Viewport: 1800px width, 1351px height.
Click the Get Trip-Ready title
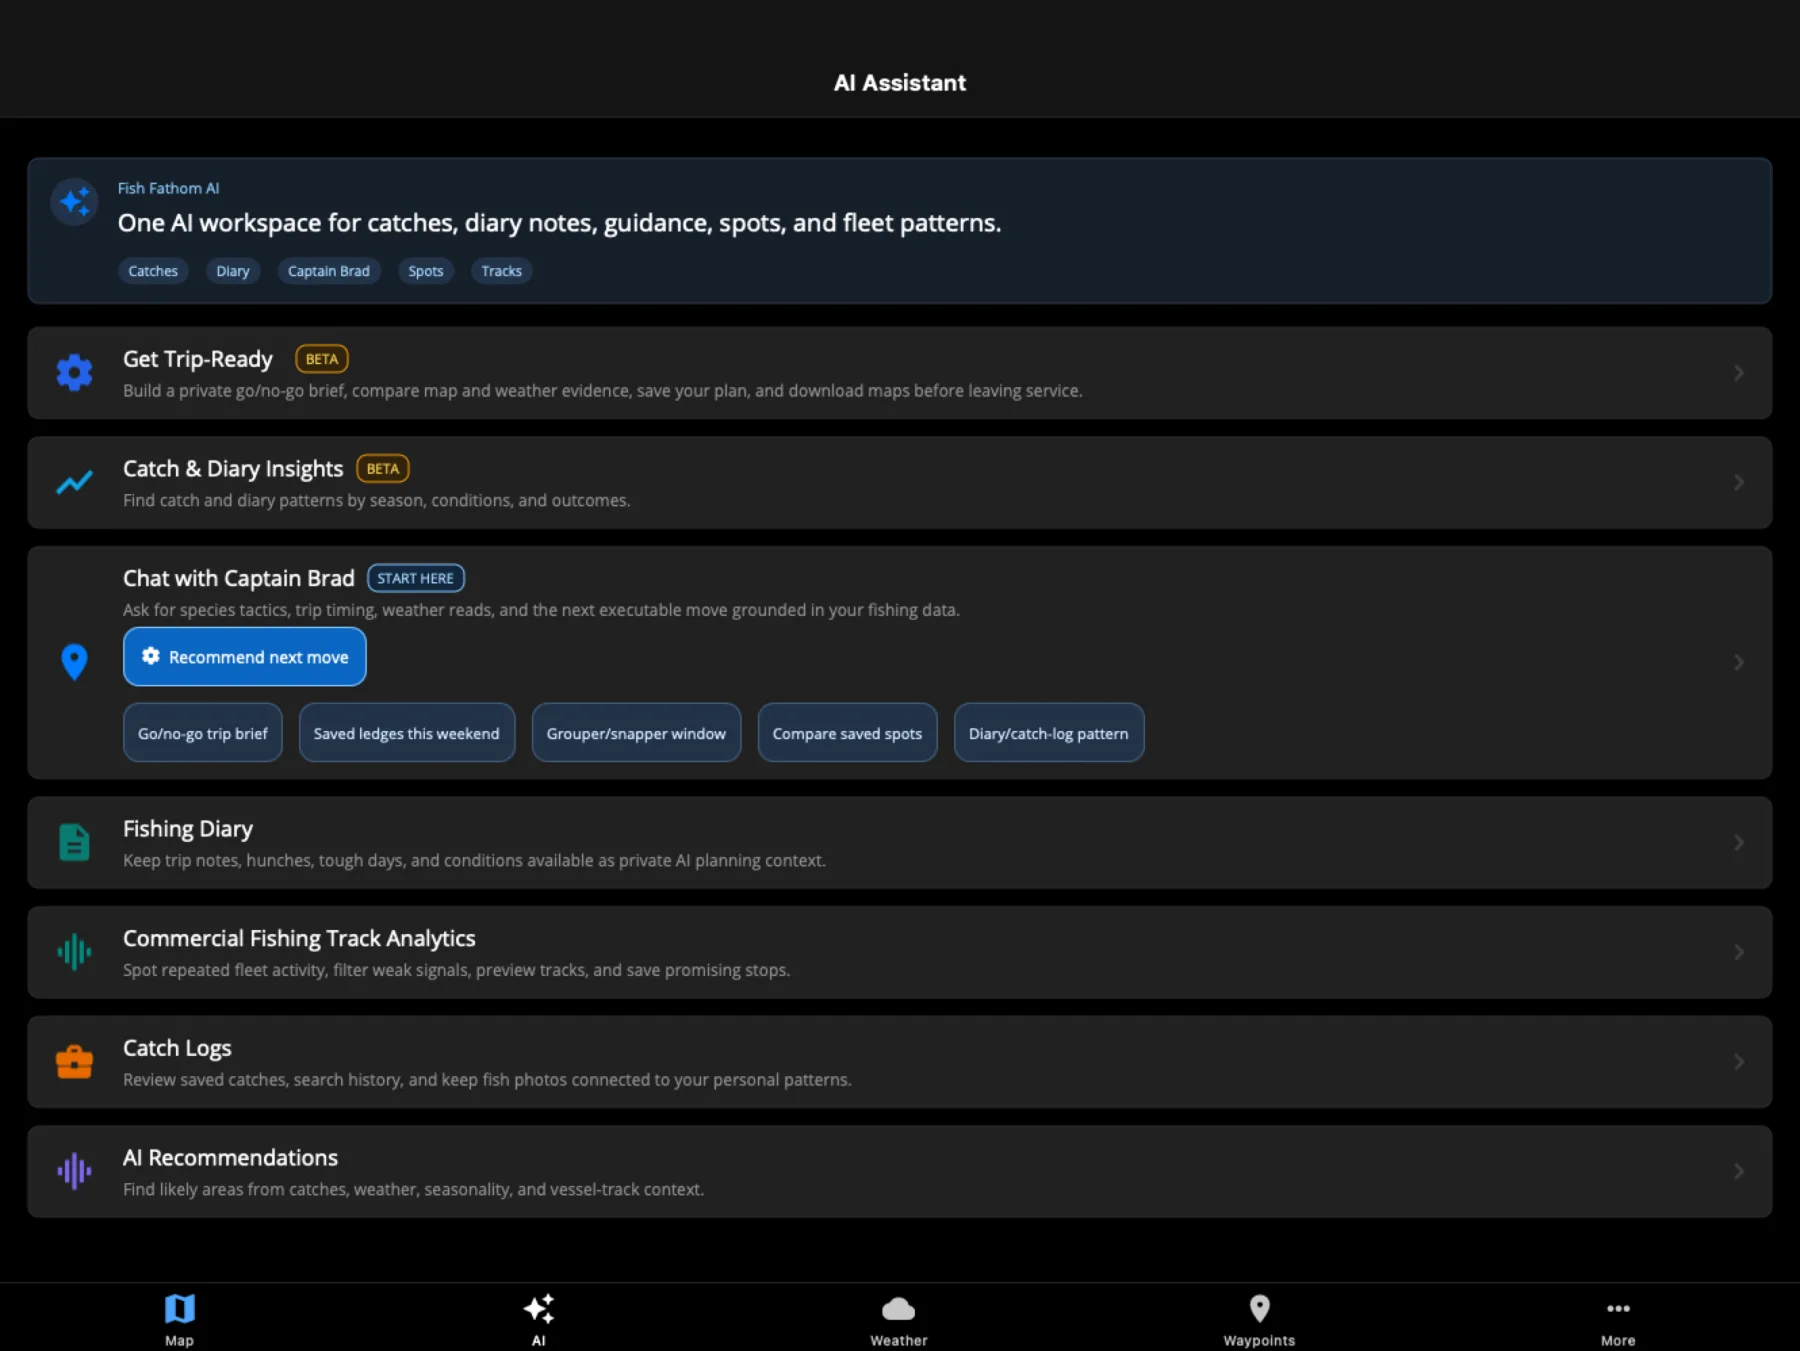pos(198,359)
